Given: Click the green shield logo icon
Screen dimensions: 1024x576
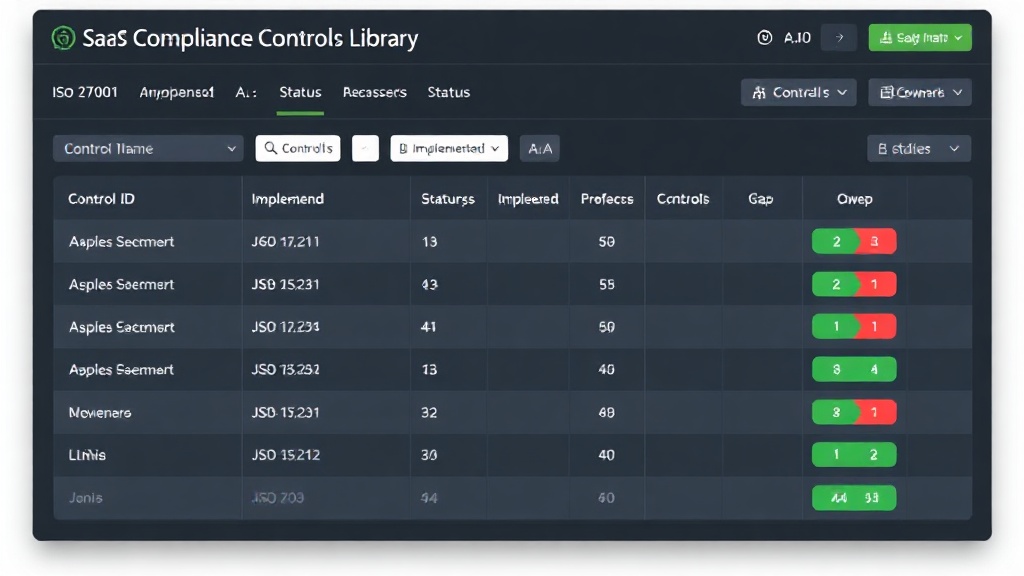Looking at the screenshot, I should [63, 38].
